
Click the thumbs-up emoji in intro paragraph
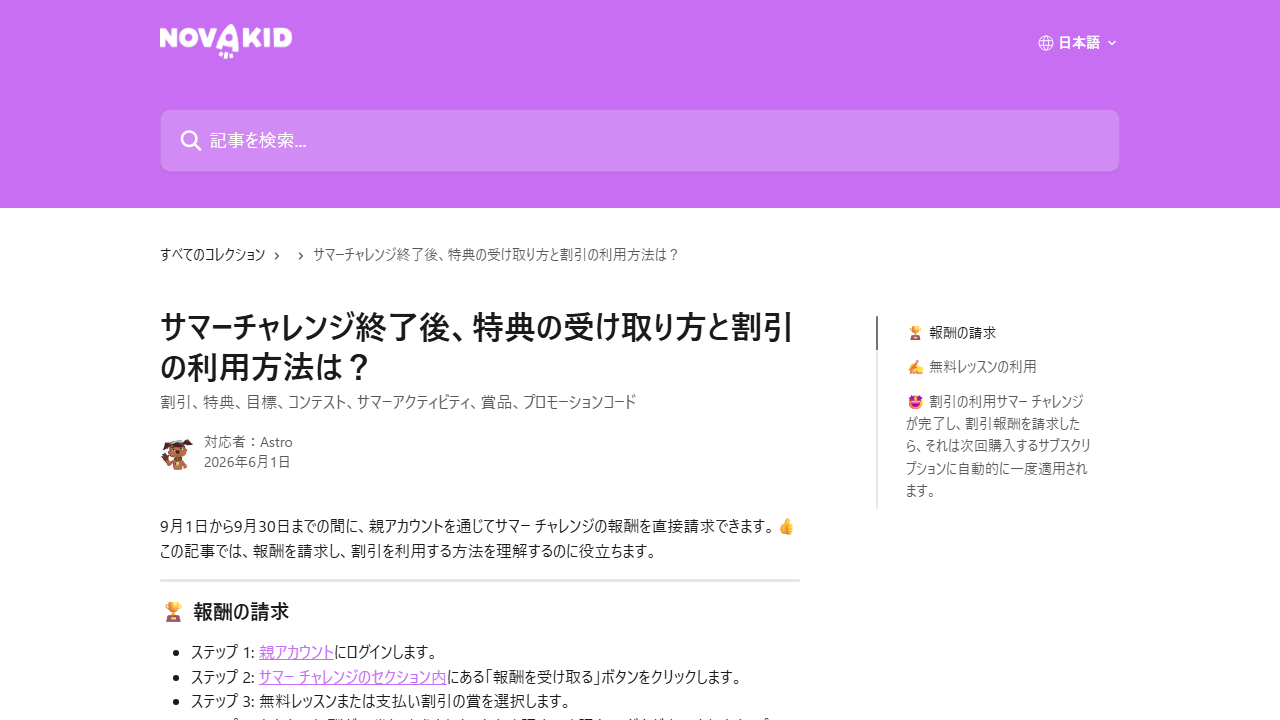click(786, 526)
